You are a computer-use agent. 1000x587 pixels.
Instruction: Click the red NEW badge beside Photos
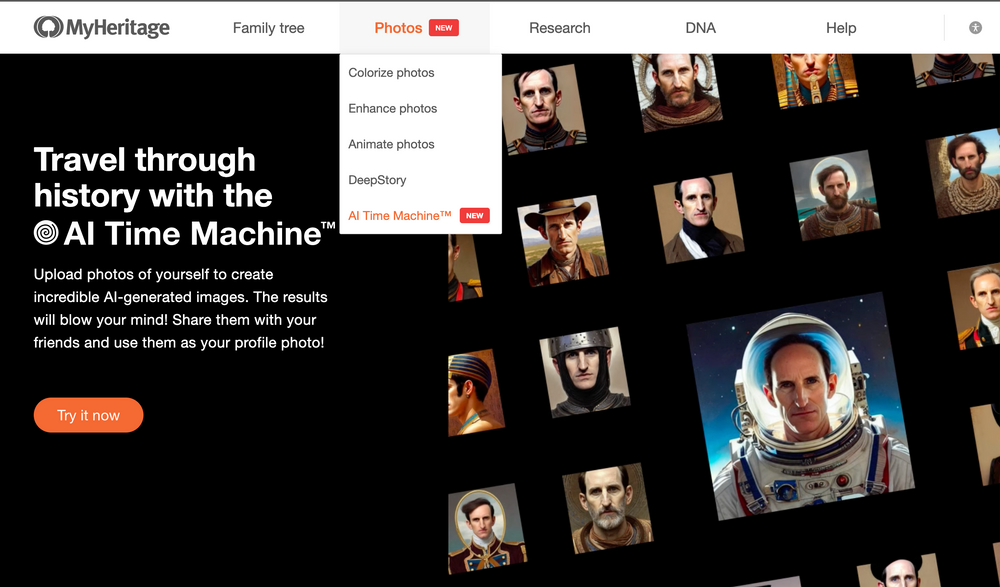click(x=444, y=28)
